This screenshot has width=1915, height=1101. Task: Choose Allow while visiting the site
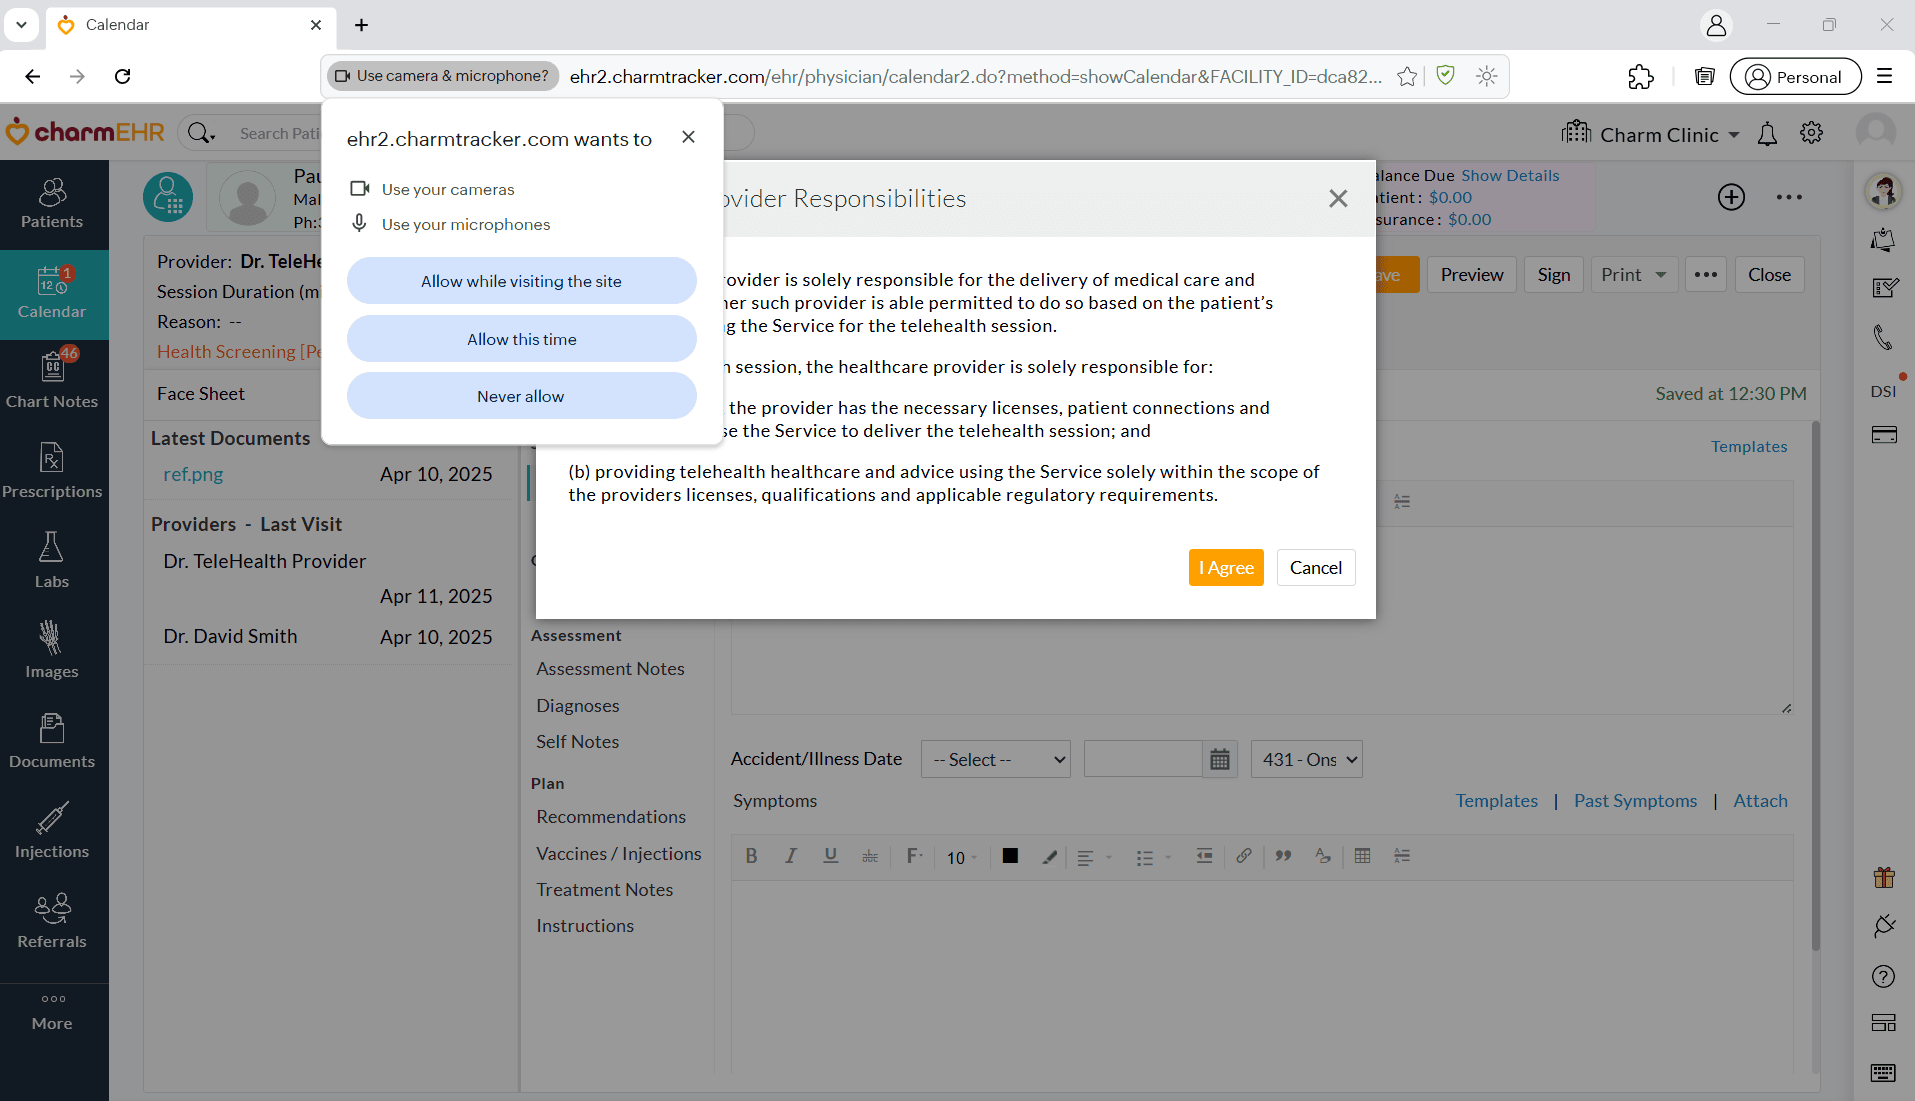tap(521, 281)
